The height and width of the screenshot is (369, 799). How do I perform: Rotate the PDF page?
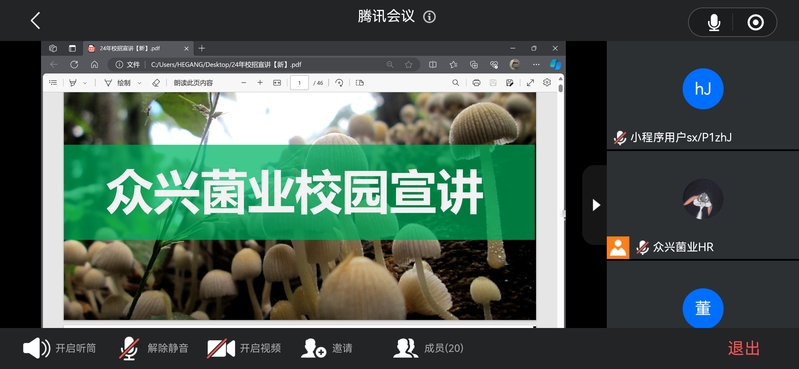point(339,83)
